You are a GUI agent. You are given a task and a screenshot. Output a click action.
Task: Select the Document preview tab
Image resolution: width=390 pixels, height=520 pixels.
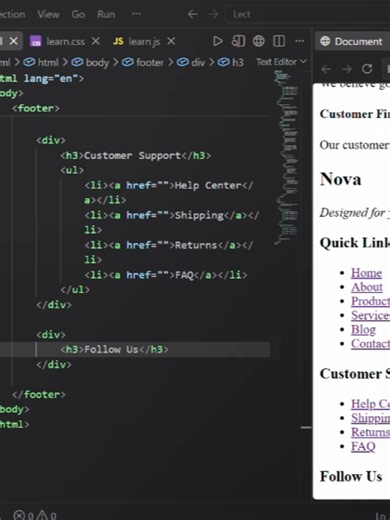(x=352, y=41)
